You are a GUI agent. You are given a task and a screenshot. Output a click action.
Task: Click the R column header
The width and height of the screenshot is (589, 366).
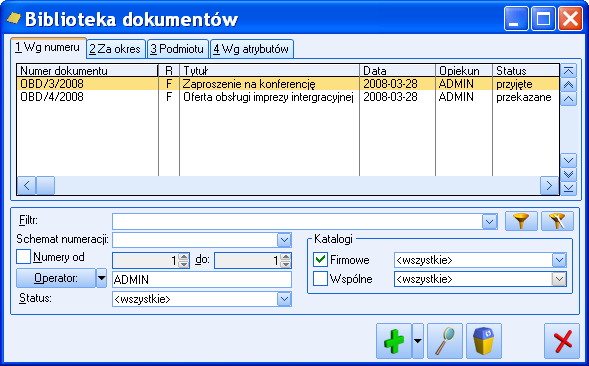169,71
